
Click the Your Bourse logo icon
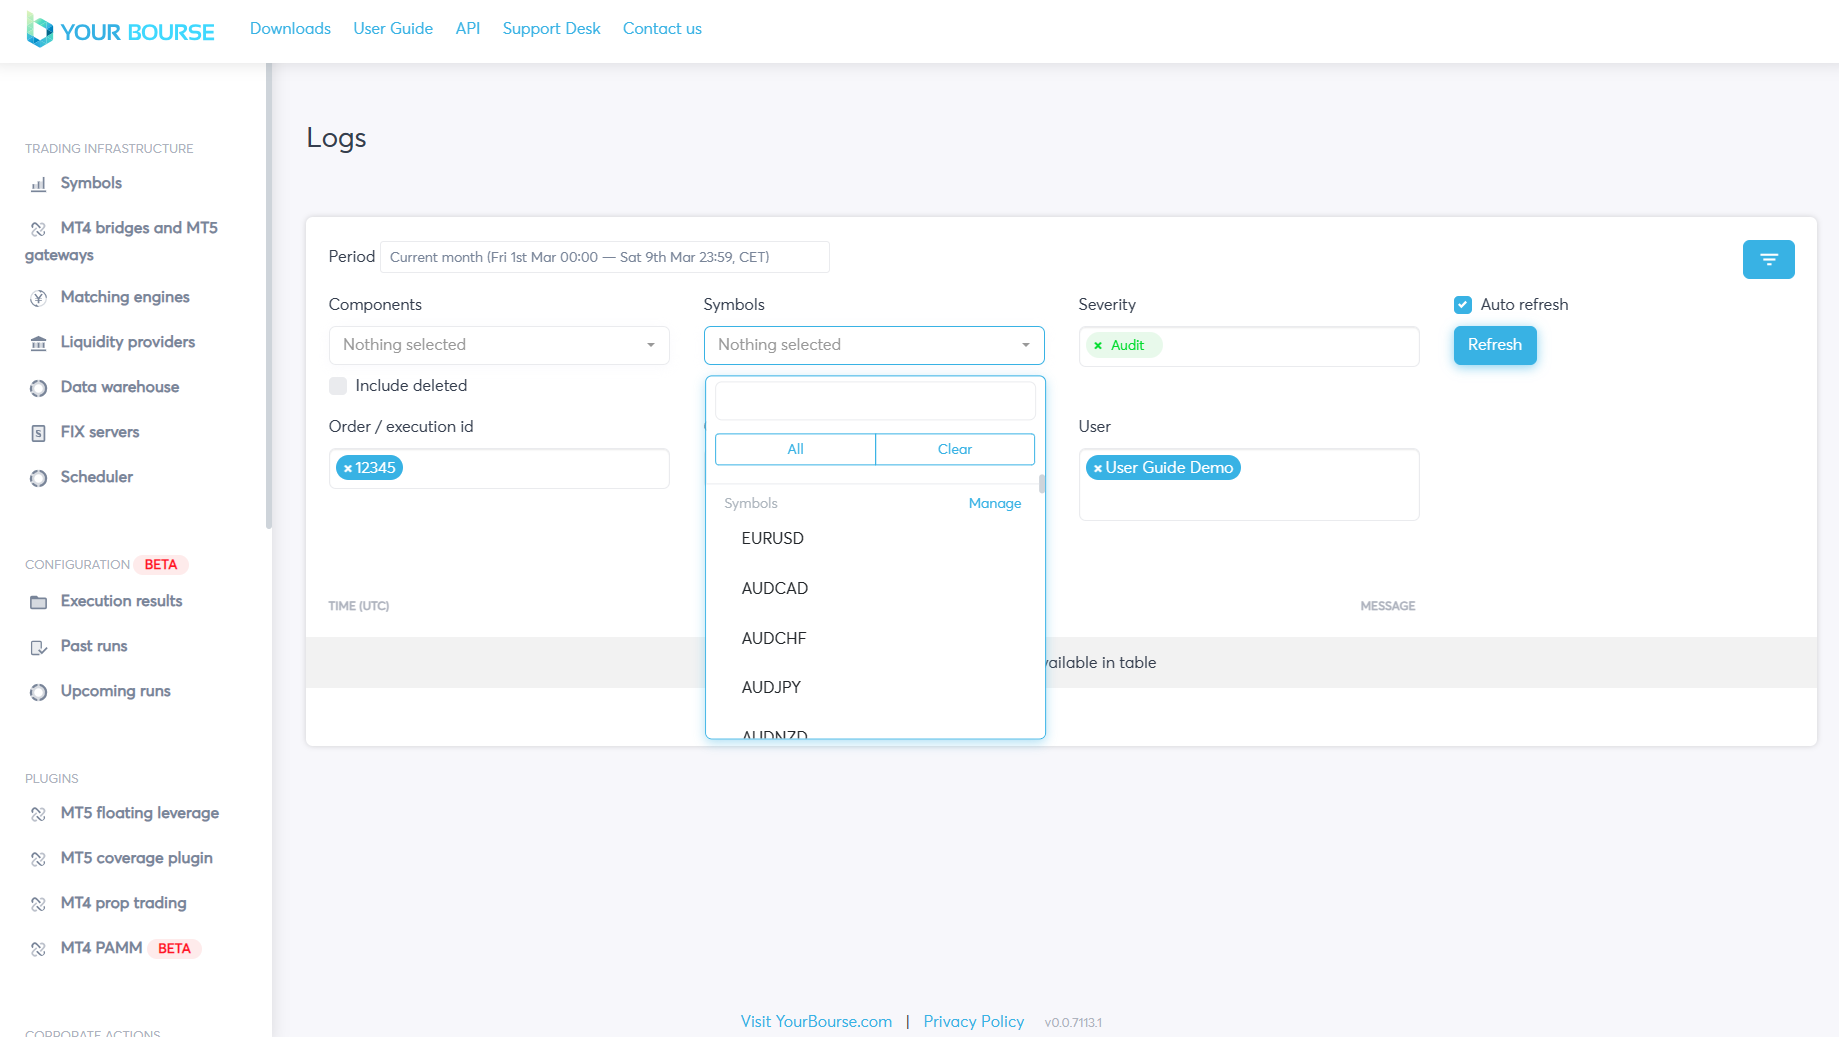[x=39, y=30]
